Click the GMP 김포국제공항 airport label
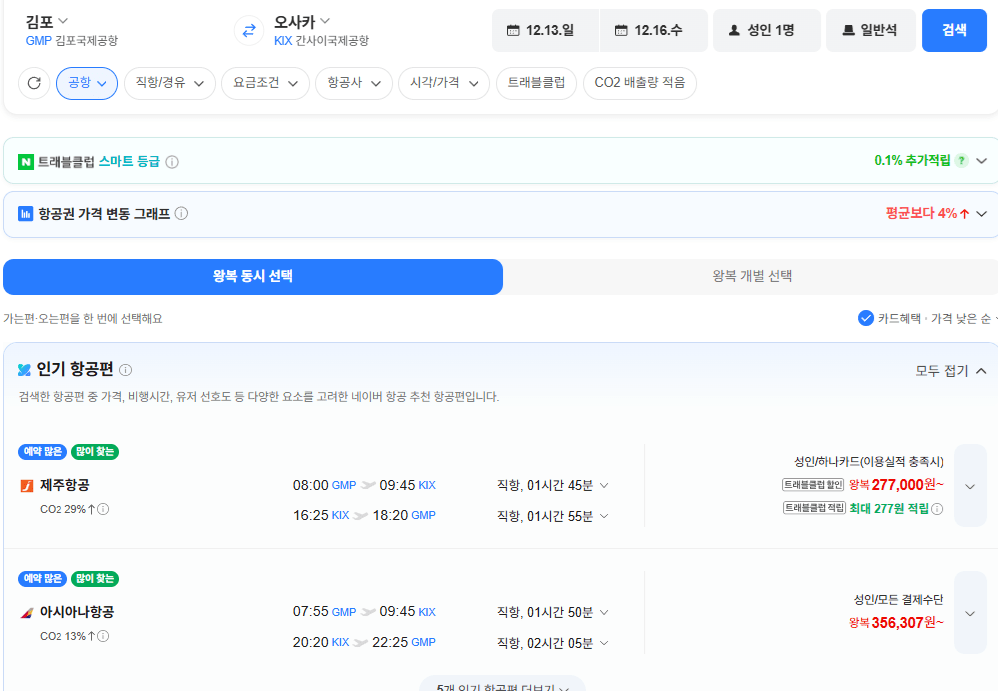 point(71,41)
